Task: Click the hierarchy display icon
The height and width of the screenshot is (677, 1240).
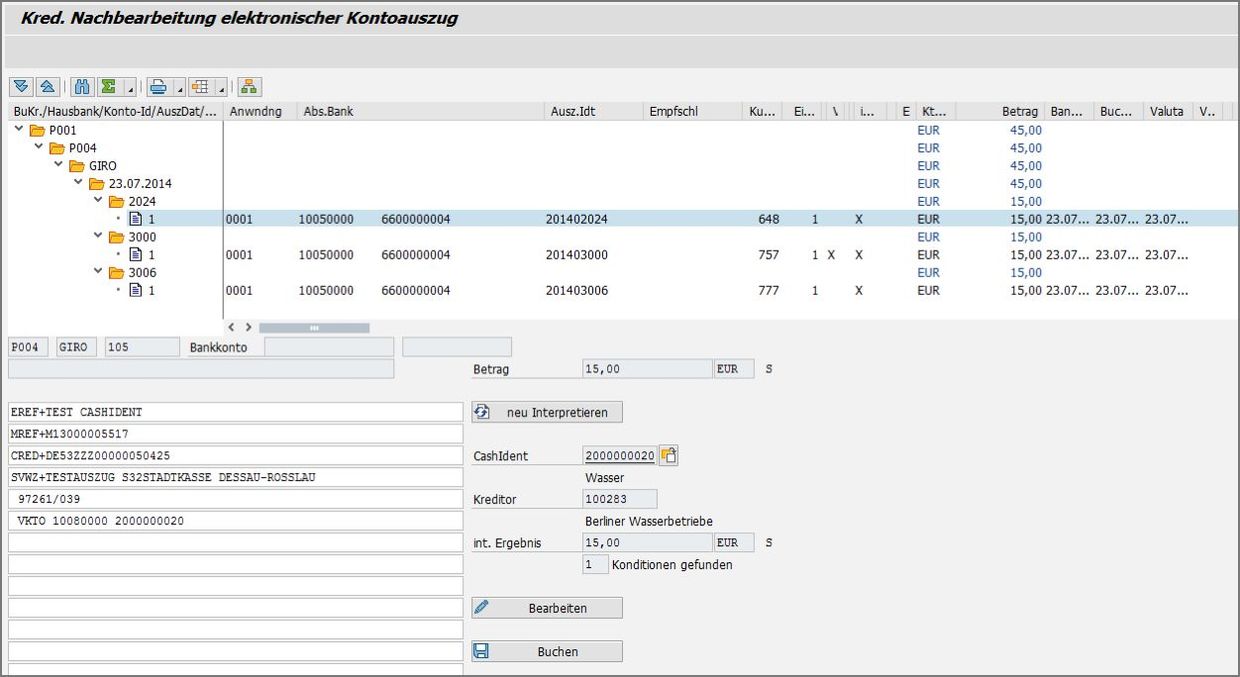Action: [248, 87]
